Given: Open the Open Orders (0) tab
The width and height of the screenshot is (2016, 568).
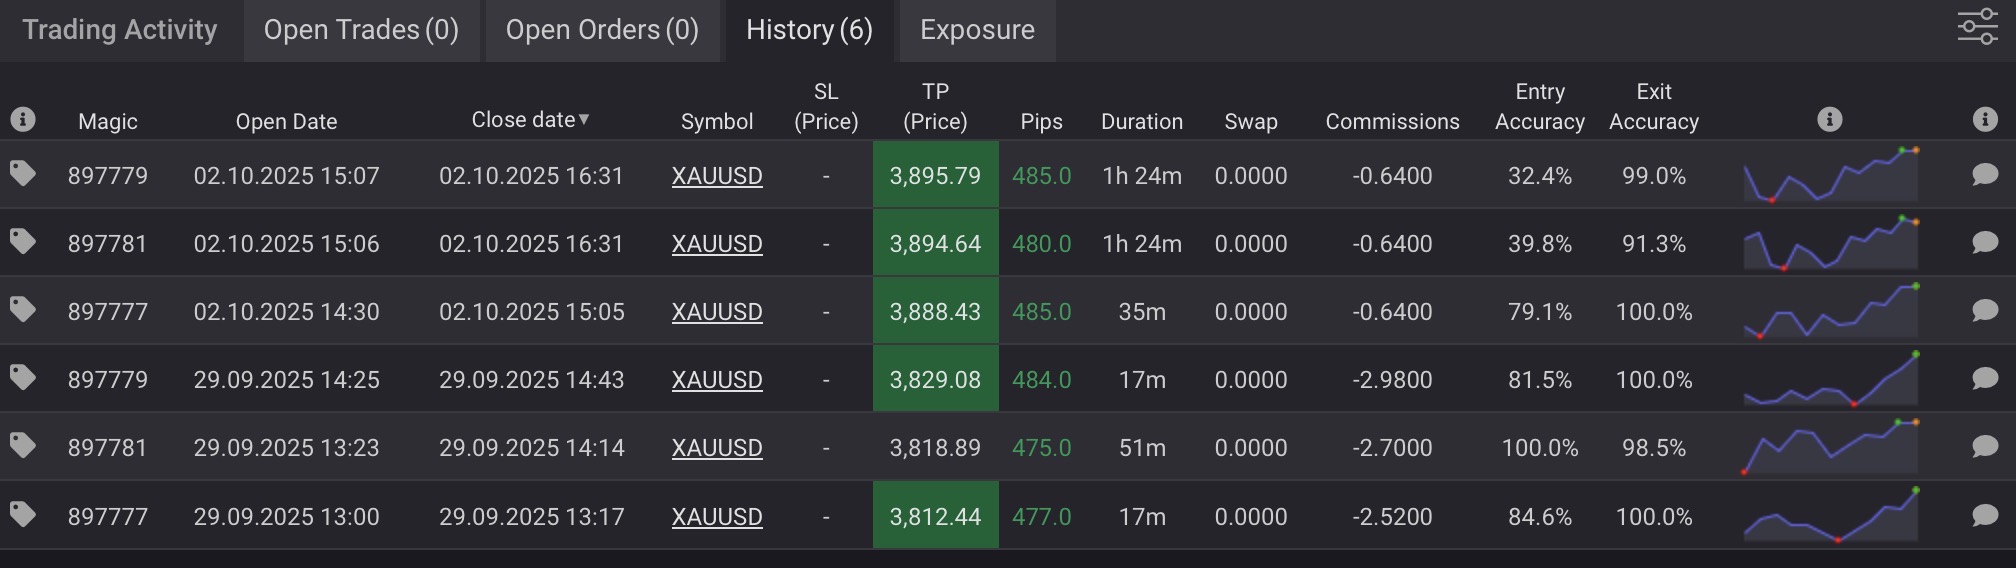Looking at the screenshot, I should [602, 30].
